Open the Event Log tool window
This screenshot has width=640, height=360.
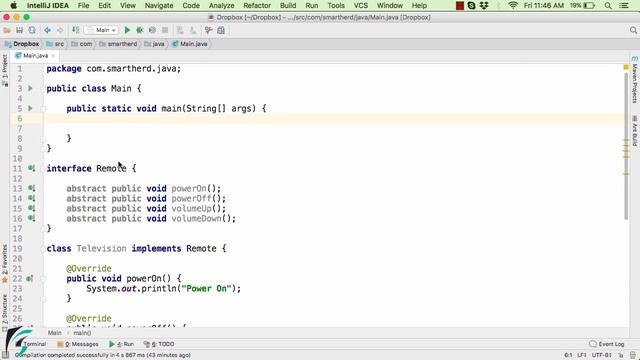[x=607, y=344]
